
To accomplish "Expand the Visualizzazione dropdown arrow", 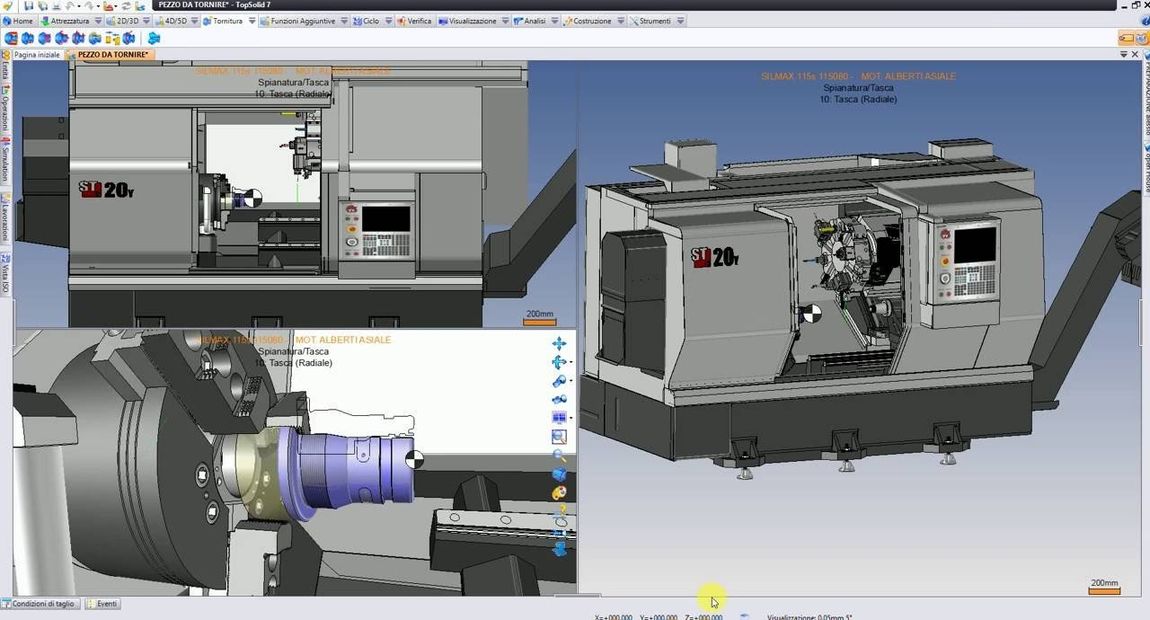I will click(505, 21).
